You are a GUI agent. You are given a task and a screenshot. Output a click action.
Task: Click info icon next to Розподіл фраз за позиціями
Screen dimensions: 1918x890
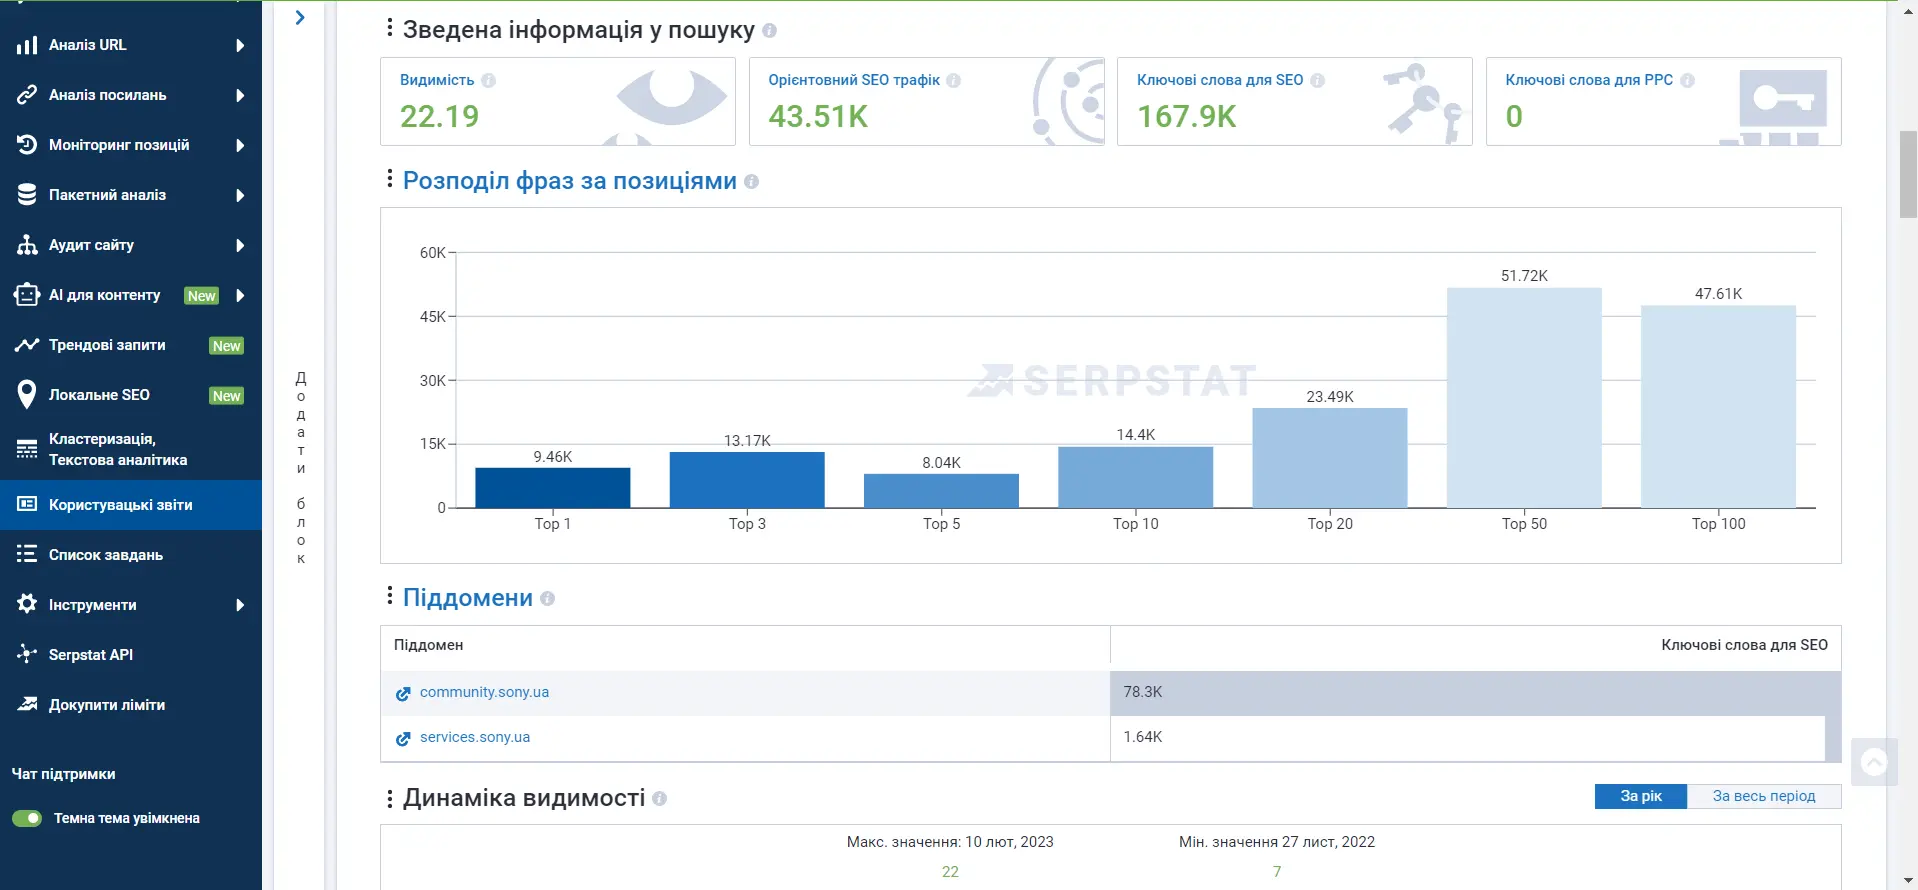[x=752, y=182]
